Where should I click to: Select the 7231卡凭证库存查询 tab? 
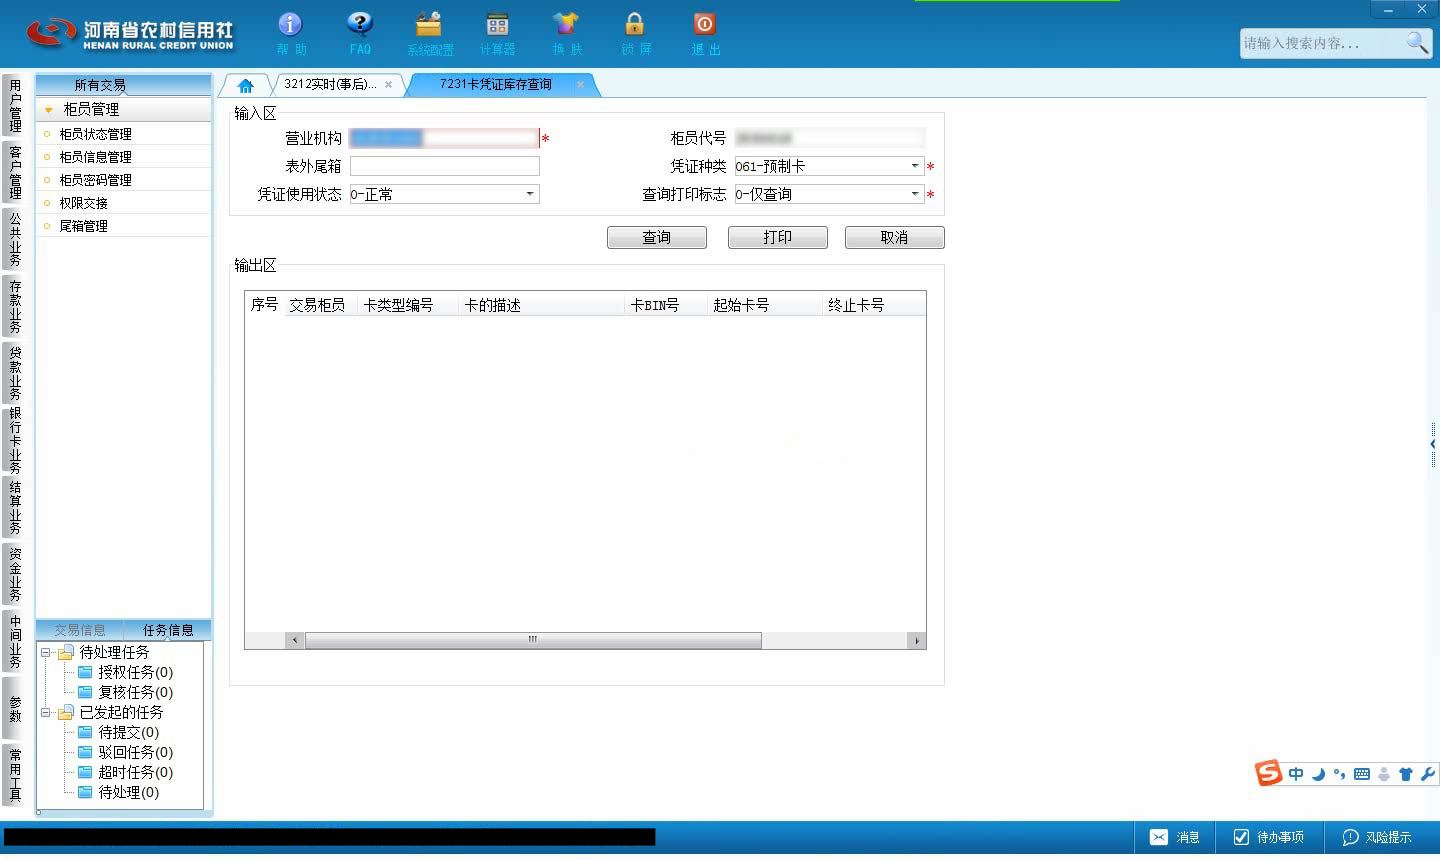(x=496, y=85)
